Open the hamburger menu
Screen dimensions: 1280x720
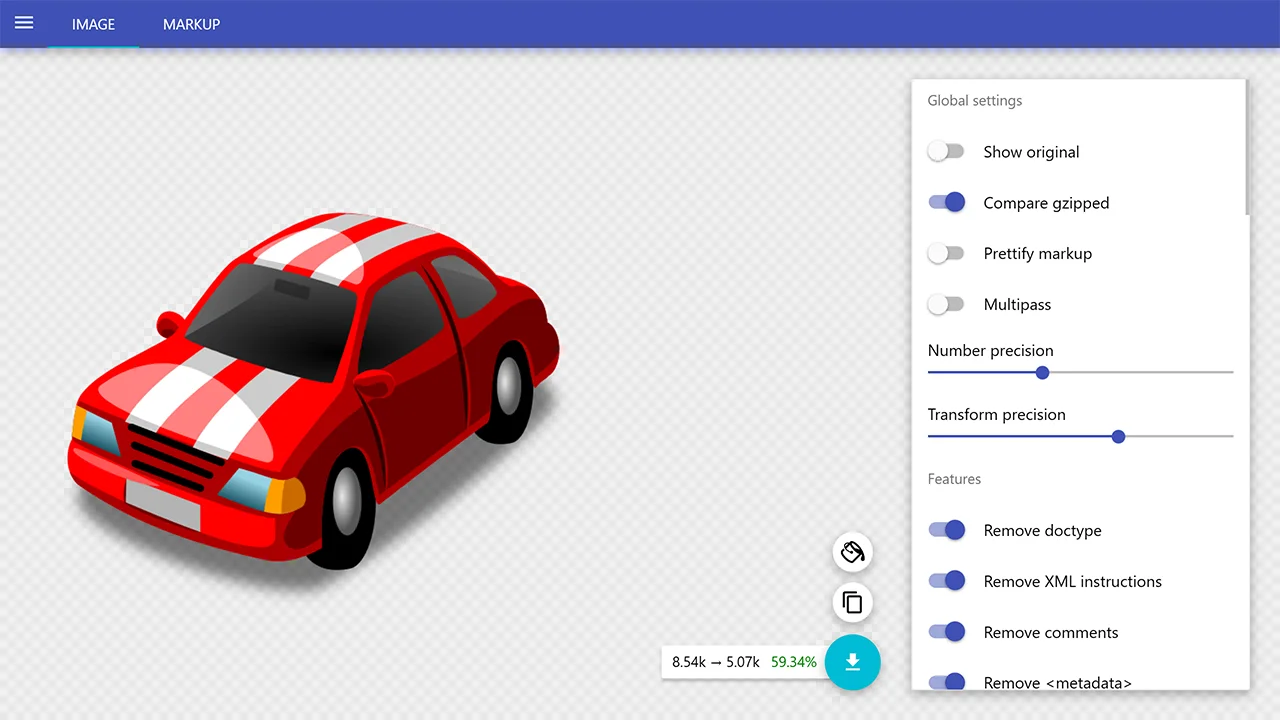click(x=24, y=23)
